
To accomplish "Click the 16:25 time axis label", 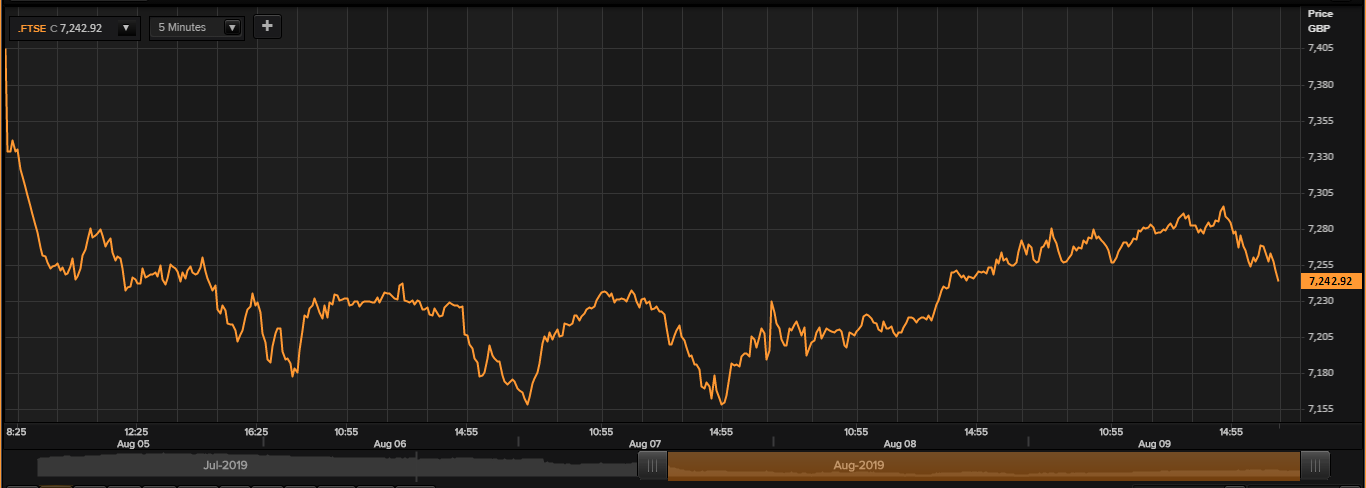I will click(x=256, y=432).
